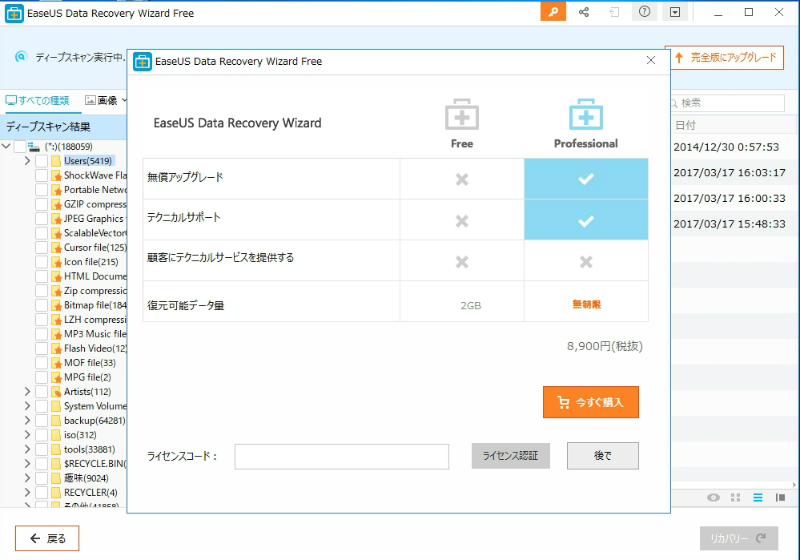800x560 pixels.
Task: Click the JPEG Graphics starred folder icon
Action: [56, 219]
